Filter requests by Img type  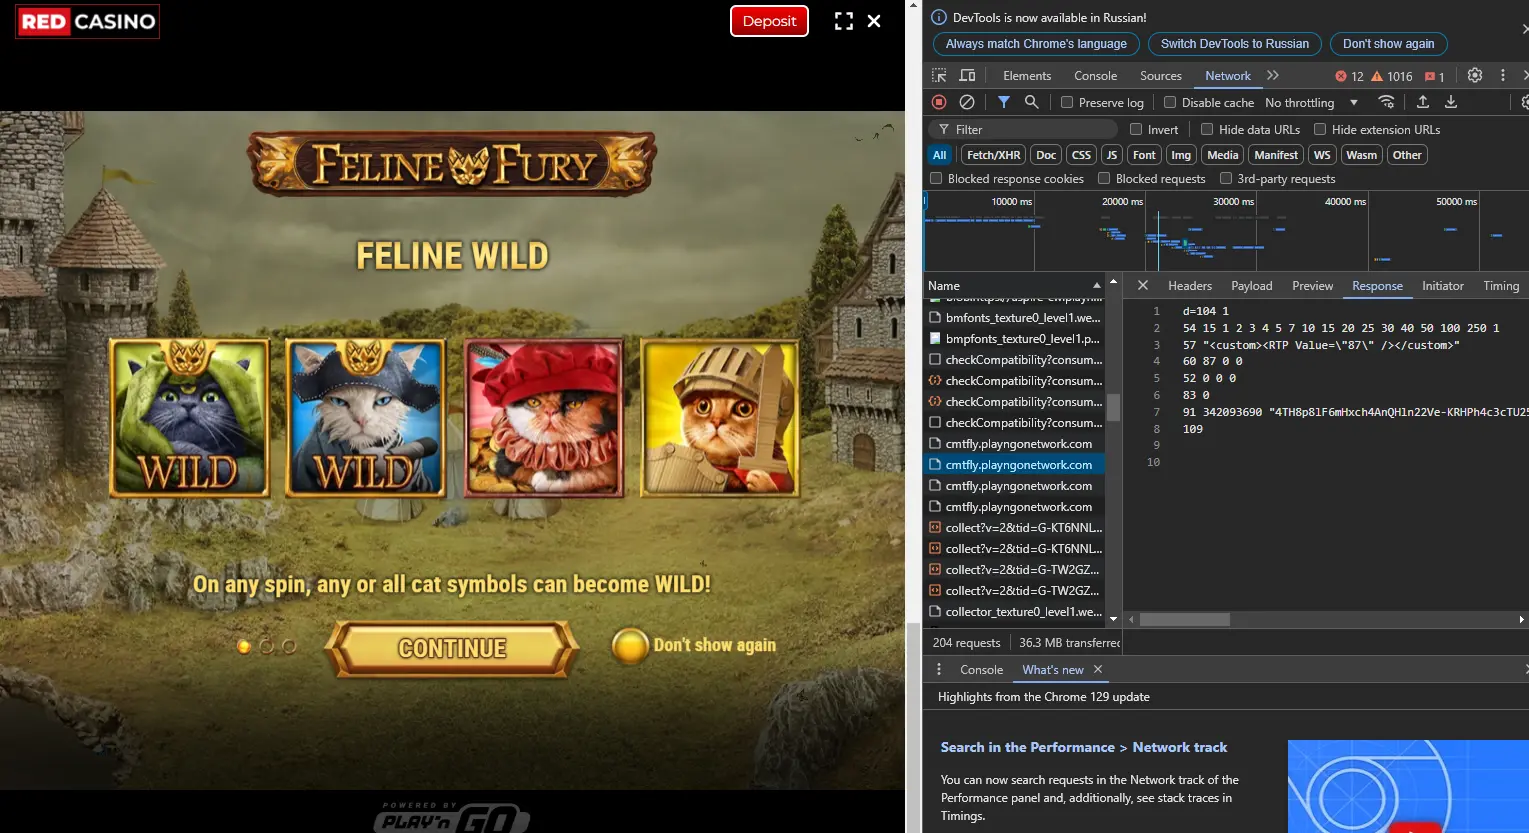click(1181, 155)
